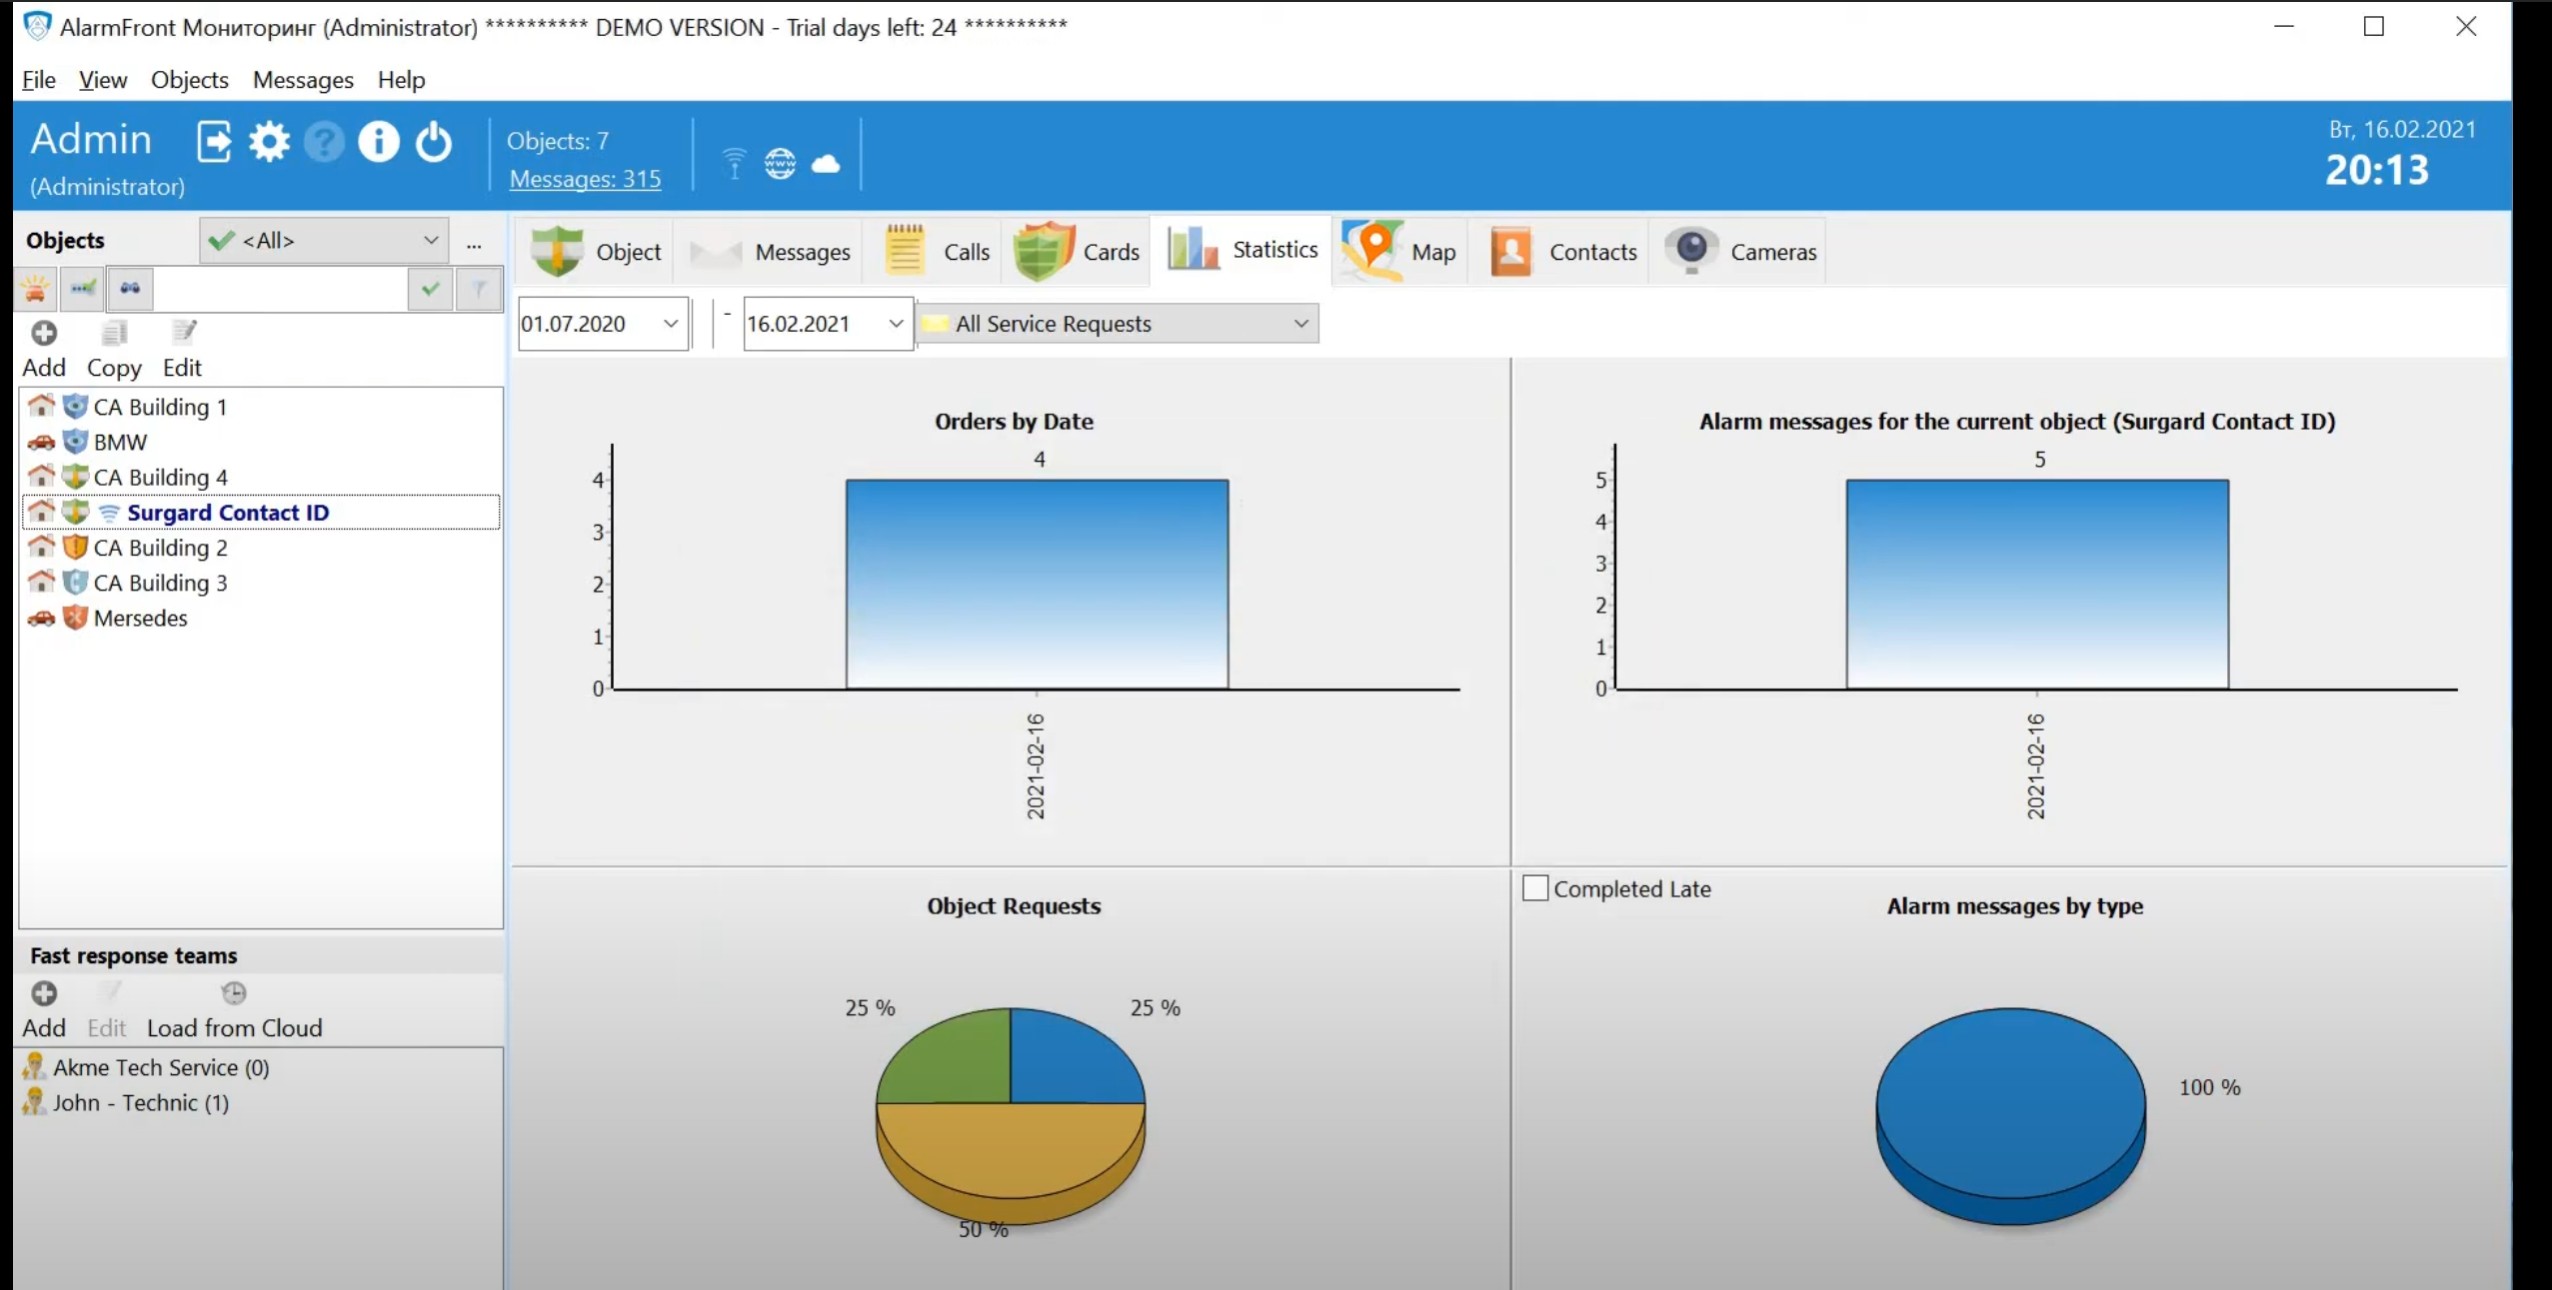Click the ellipsis button beside object filter
2552x1290 pixels.
pos(474,243)
